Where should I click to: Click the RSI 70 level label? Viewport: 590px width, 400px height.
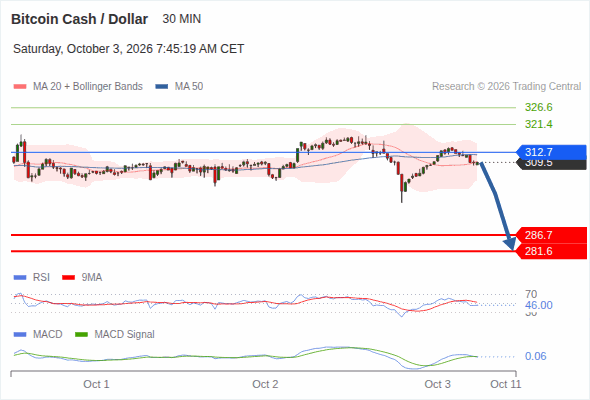click(x=531, y=294)
